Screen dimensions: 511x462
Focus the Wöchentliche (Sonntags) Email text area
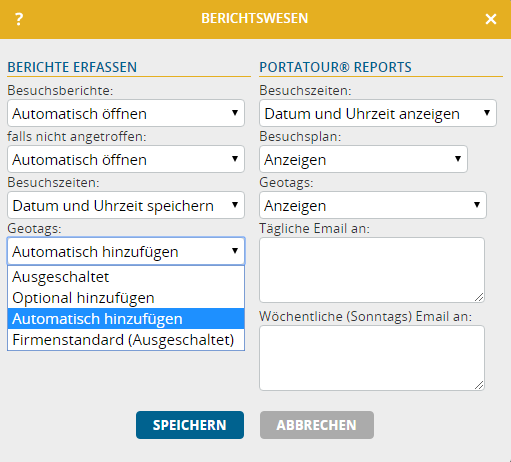(x=372, y=358)
